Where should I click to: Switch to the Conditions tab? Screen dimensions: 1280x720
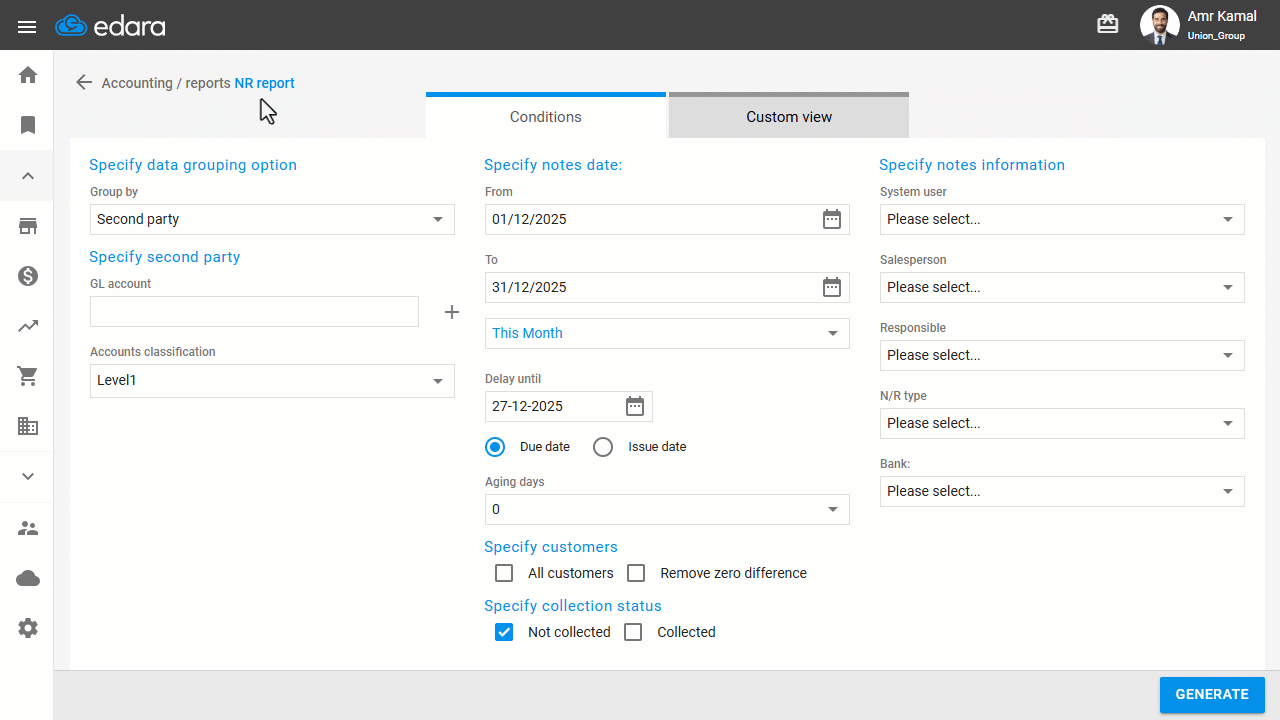(x=546, y=116)
